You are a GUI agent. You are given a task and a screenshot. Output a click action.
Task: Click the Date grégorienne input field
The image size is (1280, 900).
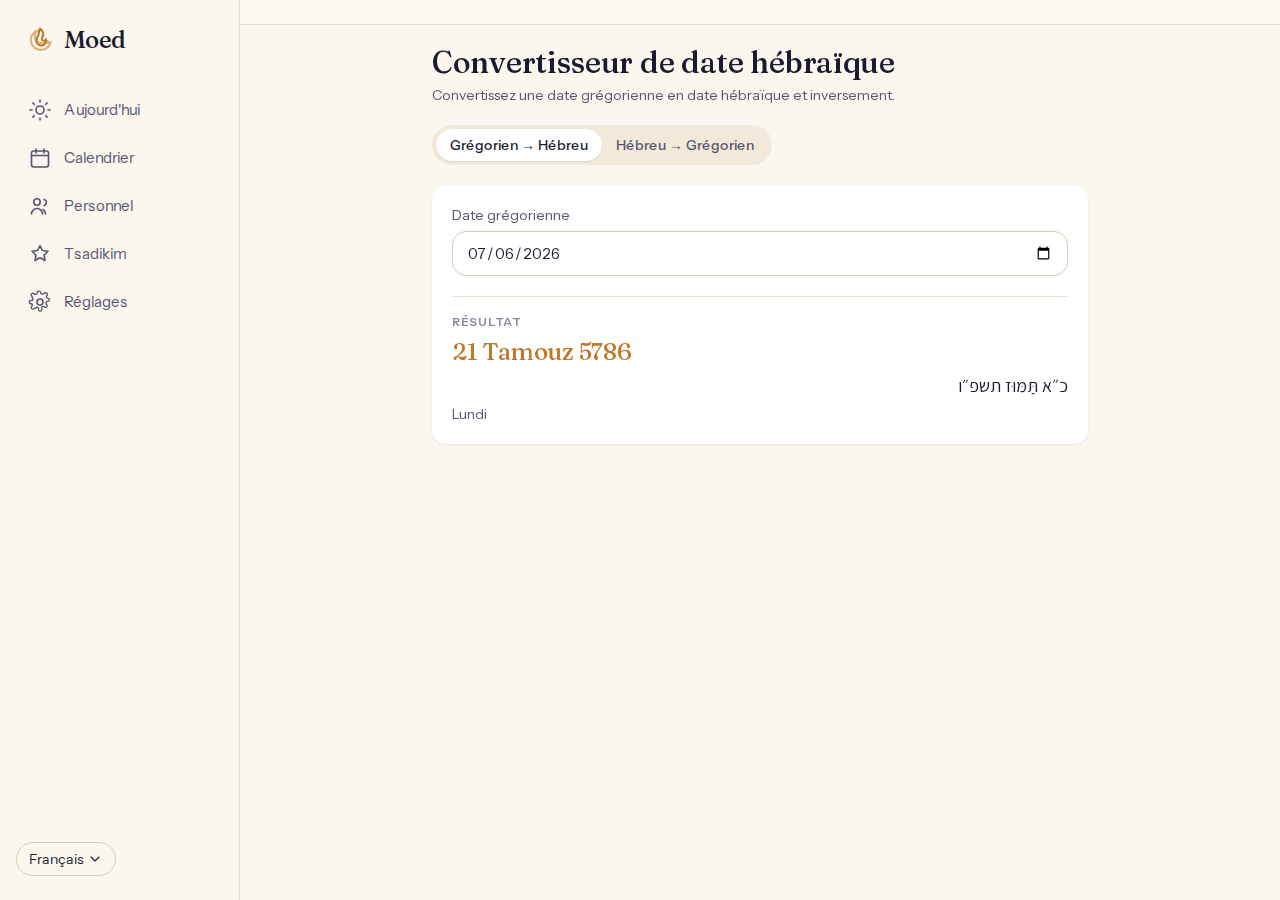tap(760, 254)
